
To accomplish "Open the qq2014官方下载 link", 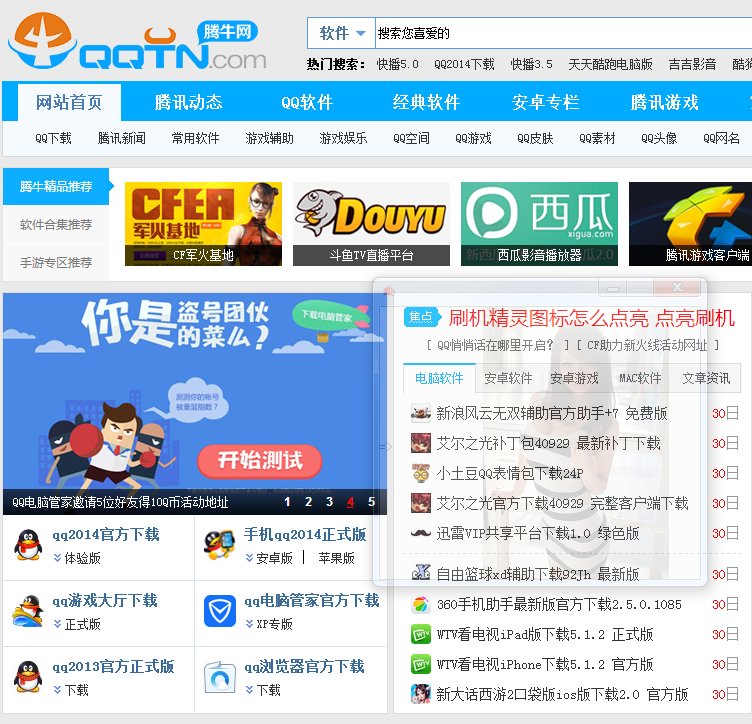I will tap(106, 534).
